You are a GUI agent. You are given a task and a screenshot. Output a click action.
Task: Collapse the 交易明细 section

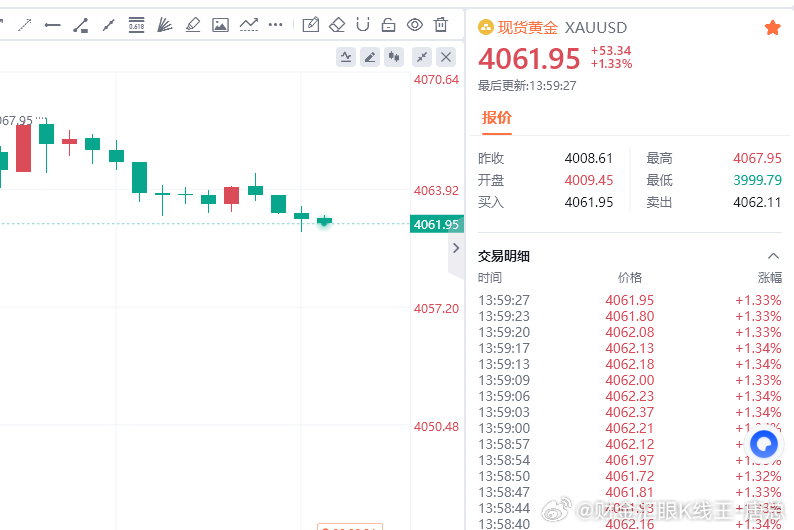(x=773, y=256)
